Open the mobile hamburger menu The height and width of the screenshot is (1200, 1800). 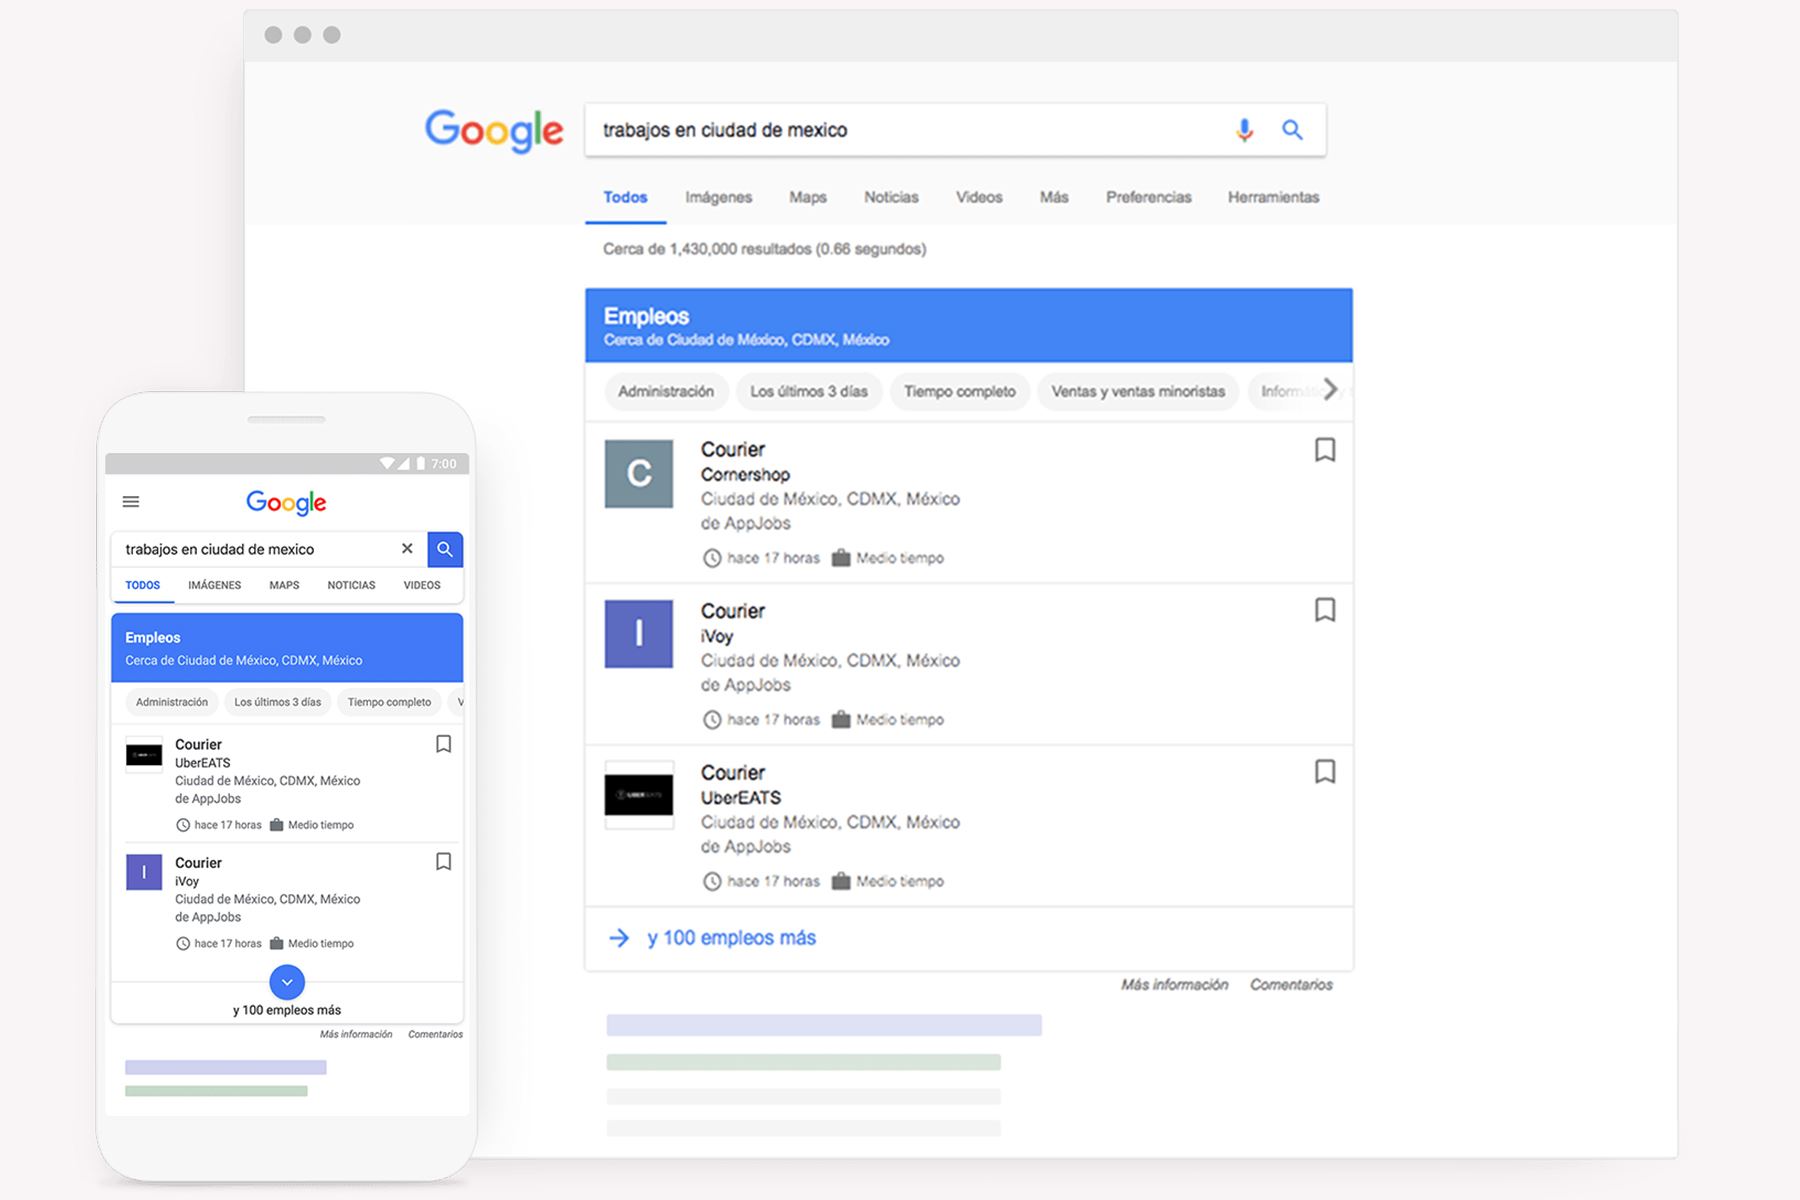coord(131,502)
